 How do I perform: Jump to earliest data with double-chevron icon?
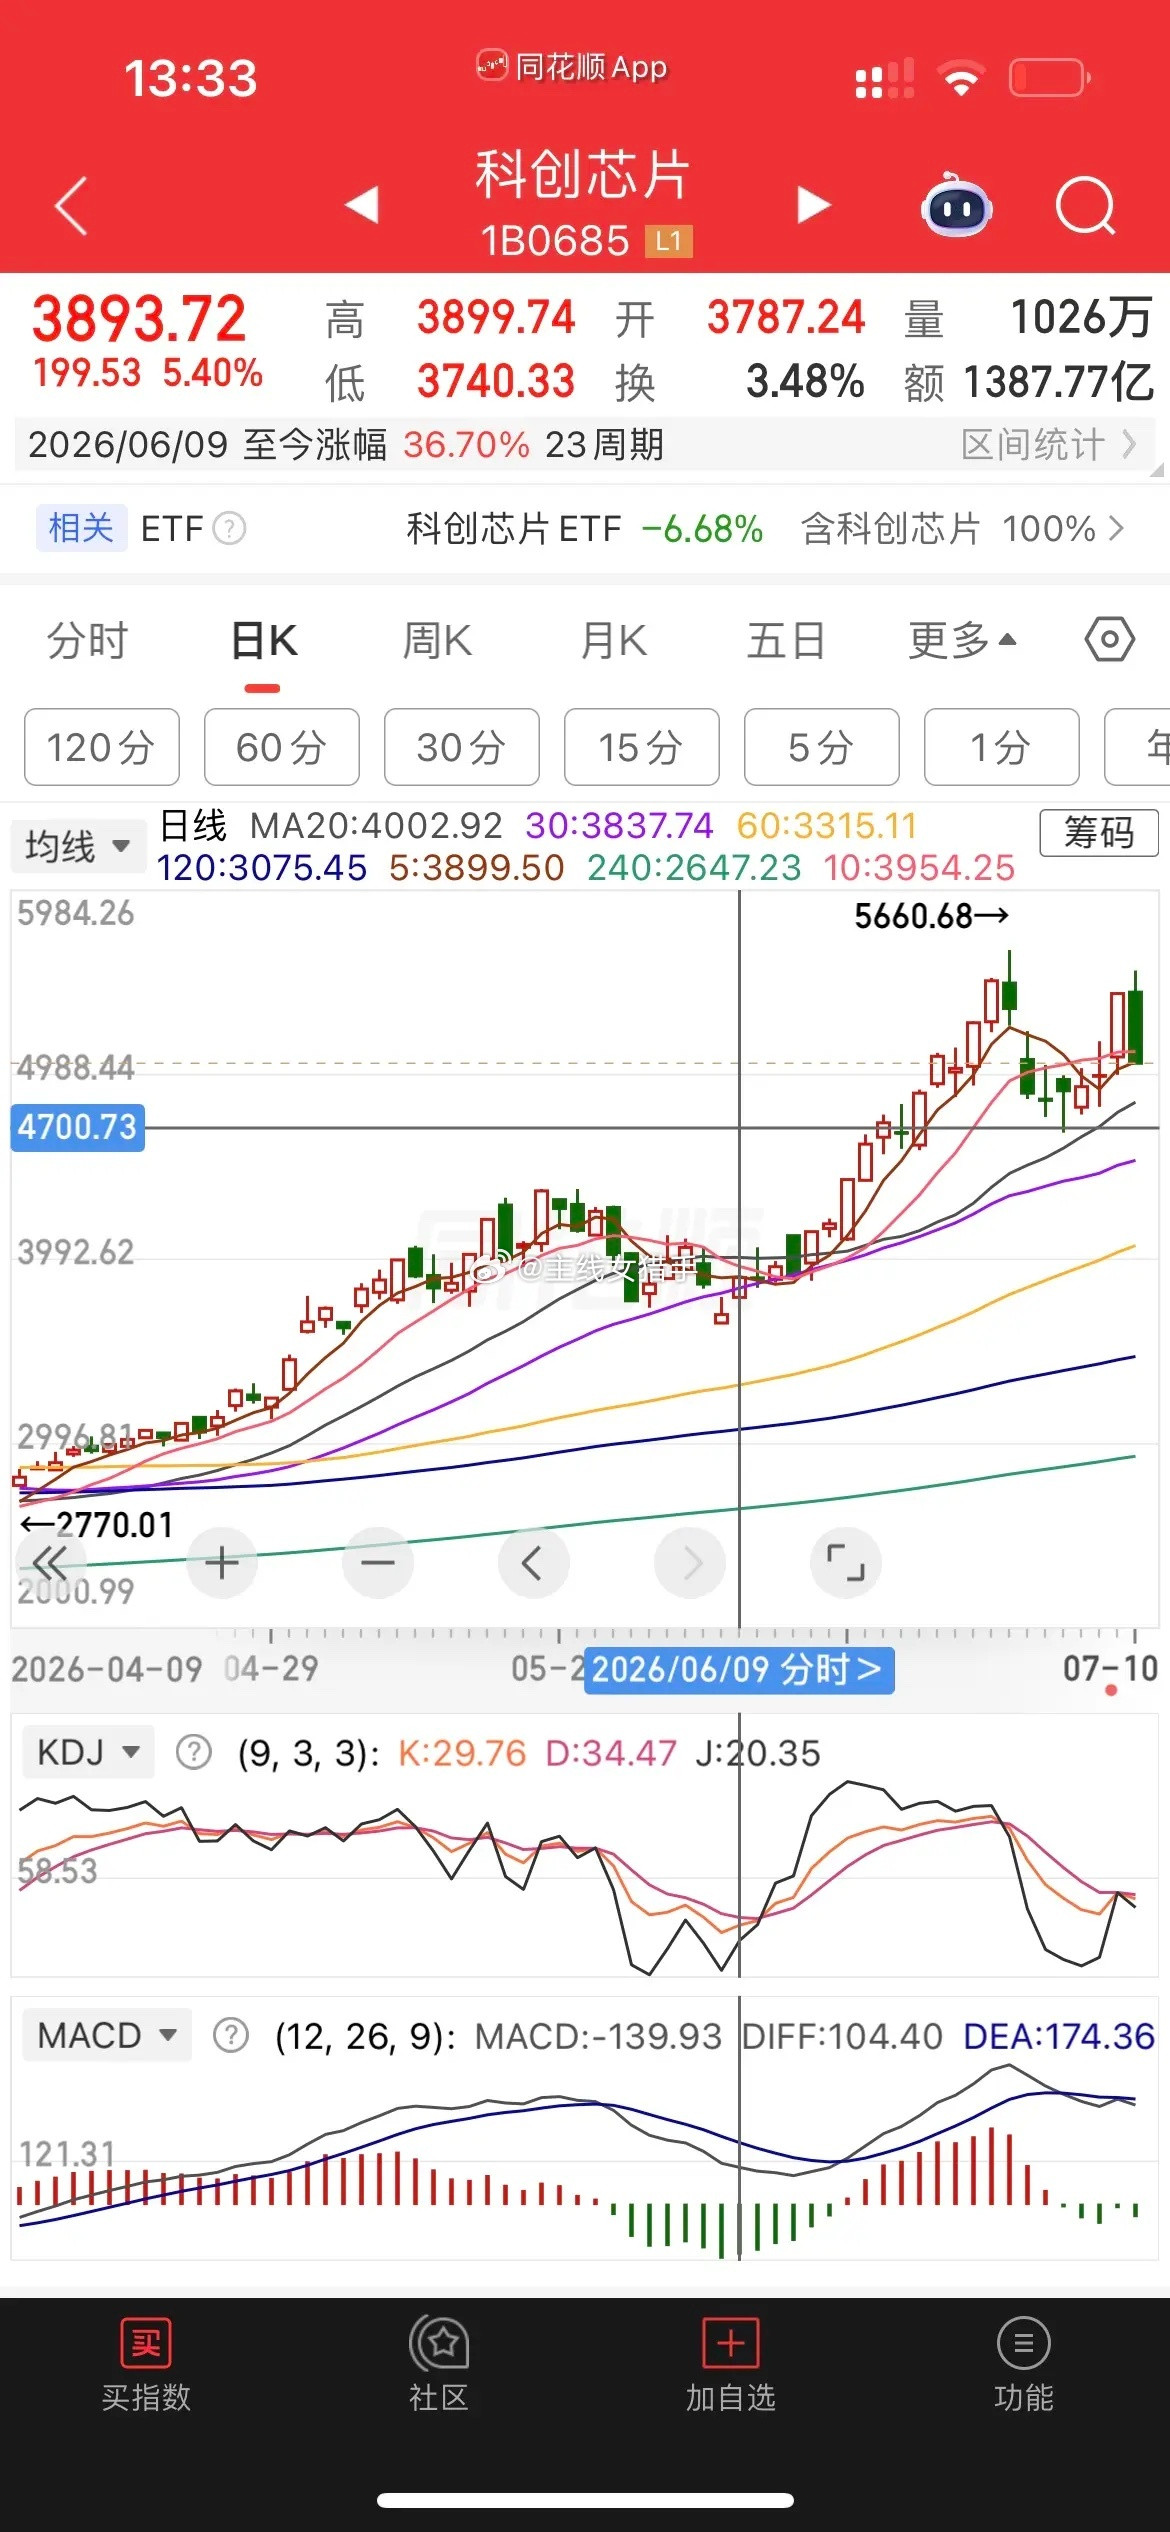coord(49,1562)
